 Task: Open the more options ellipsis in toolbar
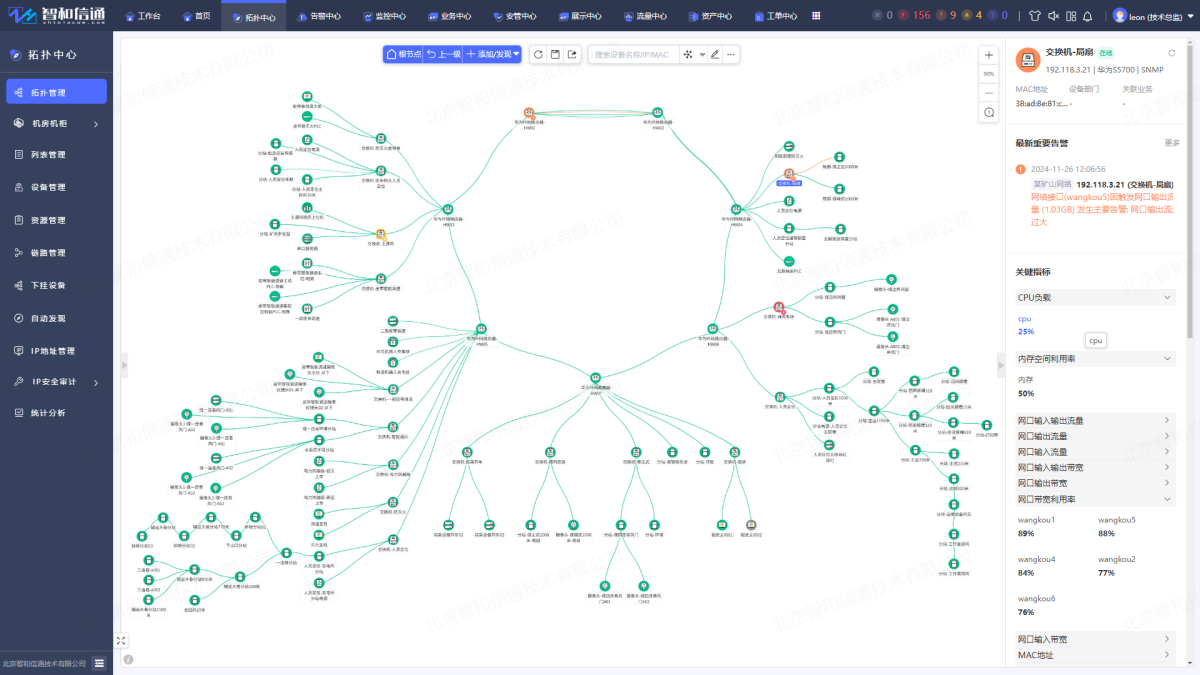[731, 54]
